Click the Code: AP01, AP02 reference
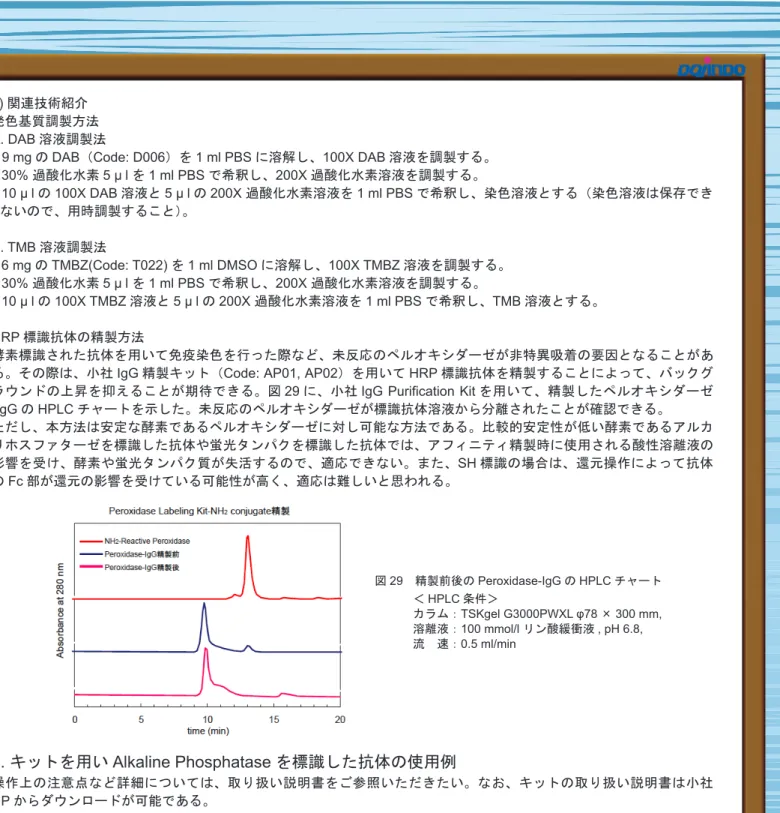Image resolution: width=780 pixels, height=813 pixels. point(296,373)
